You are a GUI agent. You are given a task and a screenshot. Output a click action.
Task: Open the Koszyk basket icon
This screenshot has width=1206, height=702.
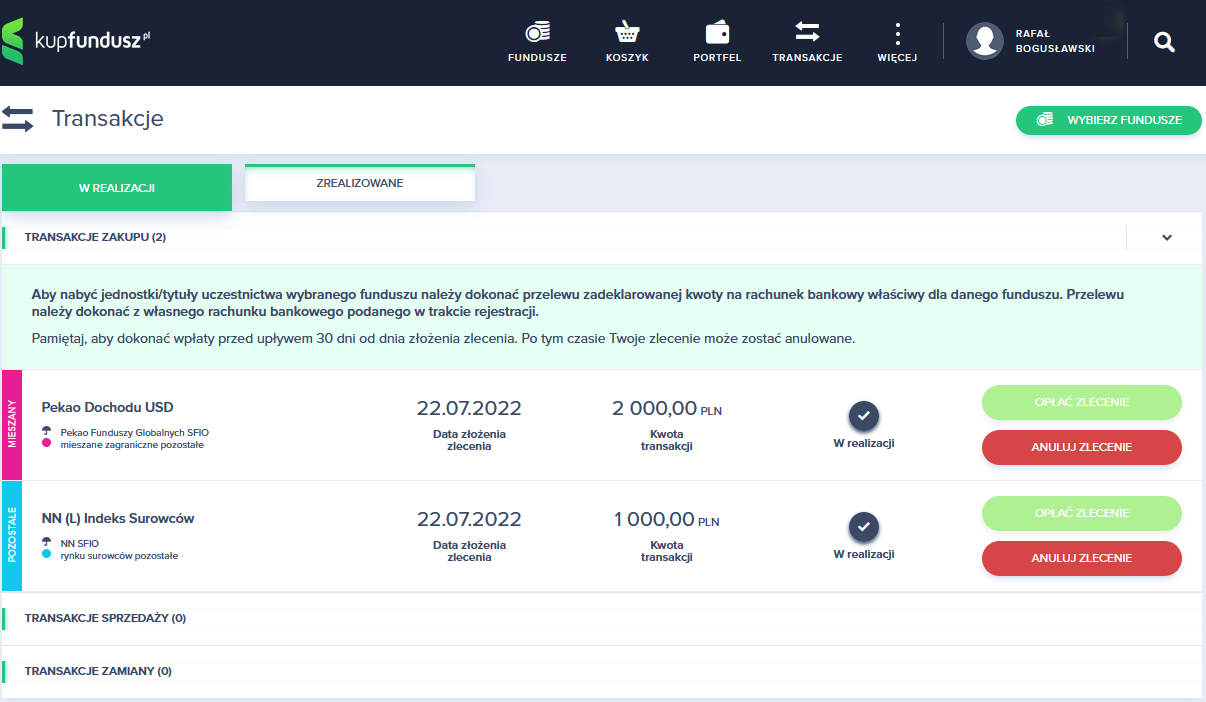[x=627, y=32]
